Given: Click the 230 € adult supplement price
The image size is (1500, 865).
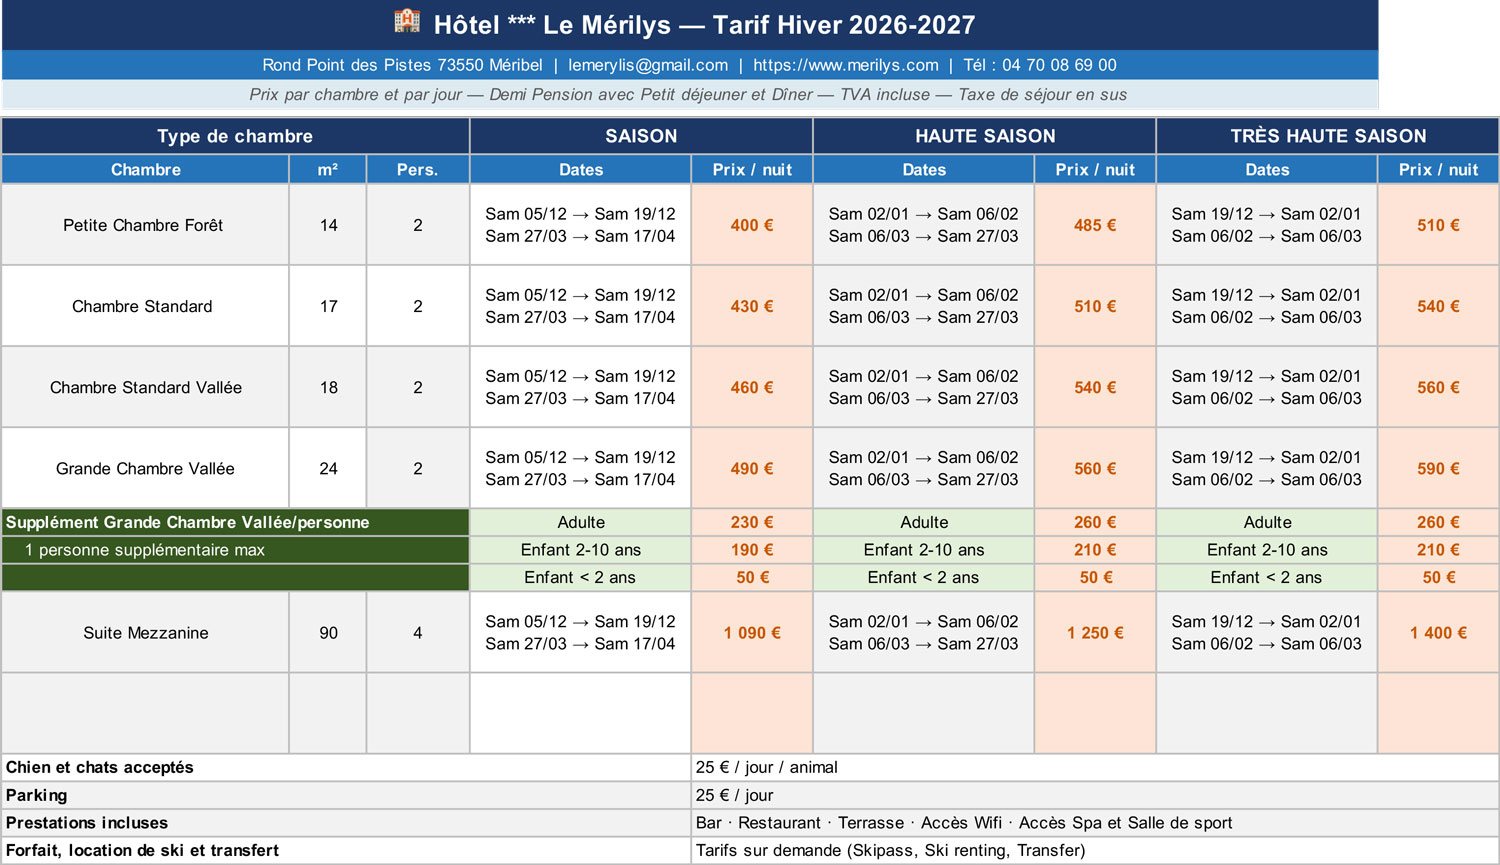Looking at the screenshot, I should [x=752, y=522].
